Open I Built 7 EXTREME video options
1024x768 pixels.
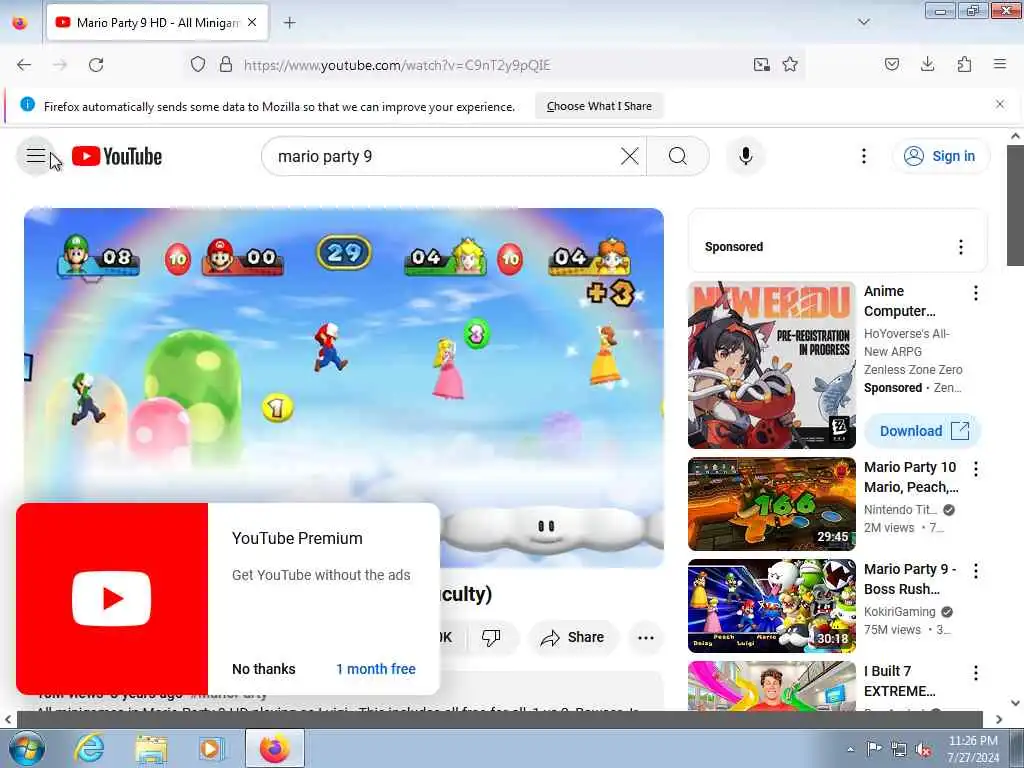click(x=976, y=673)
